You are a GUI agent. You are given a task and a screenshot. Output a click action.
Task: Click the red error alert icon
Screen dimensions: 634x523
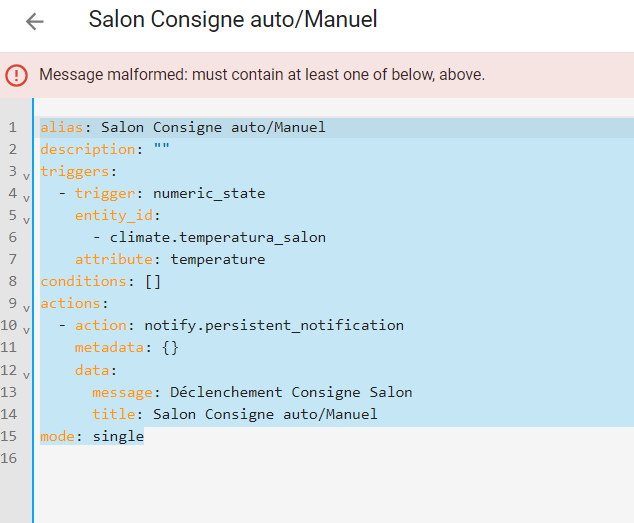(16, 75)
